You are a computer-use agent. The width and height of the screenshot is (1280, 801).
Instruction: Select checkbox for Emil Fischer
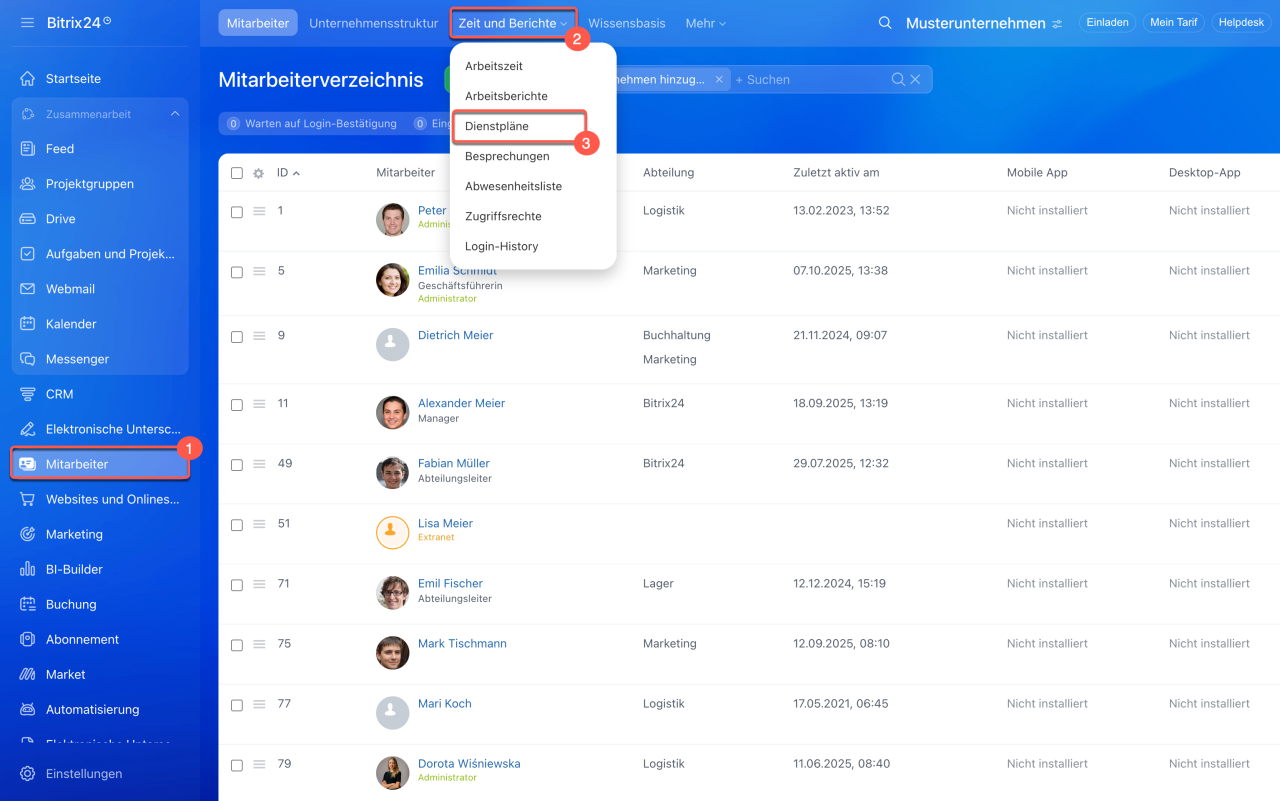click(x=237, y=585)
